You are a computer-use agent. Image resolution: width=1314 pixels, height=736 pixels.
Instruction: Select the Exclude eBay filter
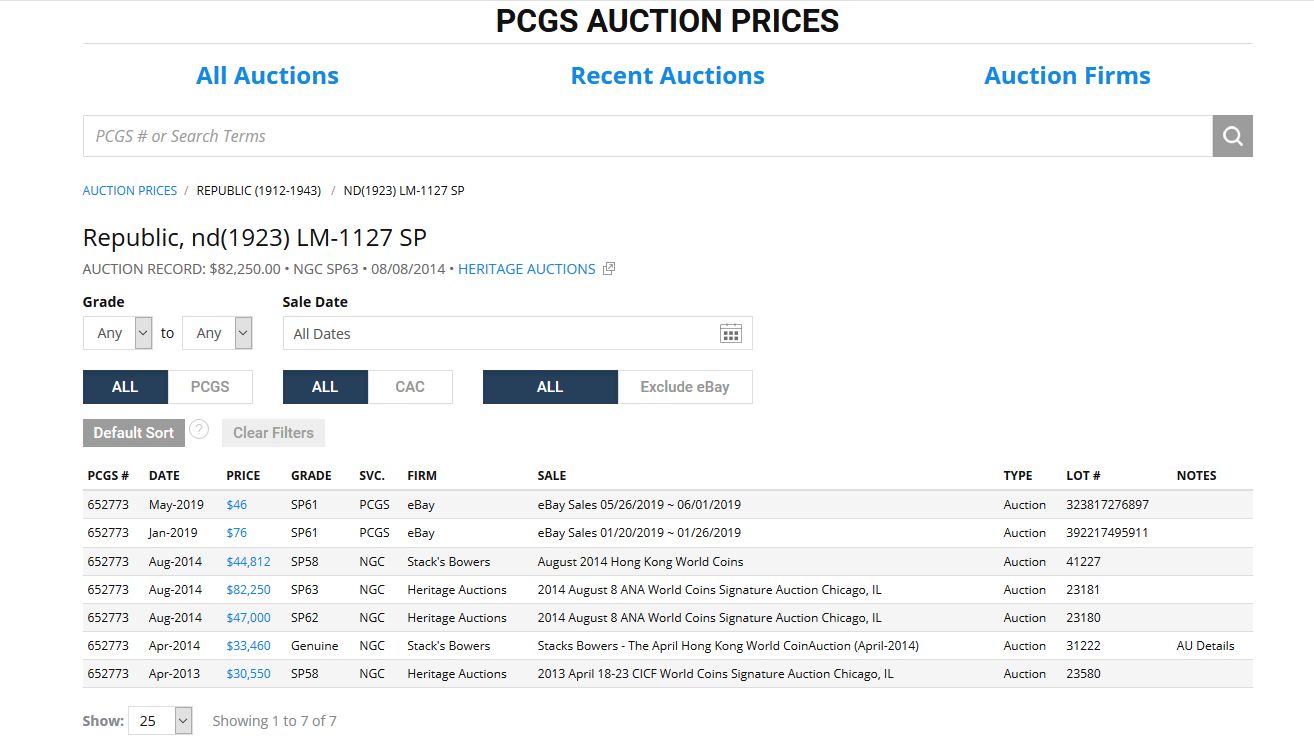[685, 387]
